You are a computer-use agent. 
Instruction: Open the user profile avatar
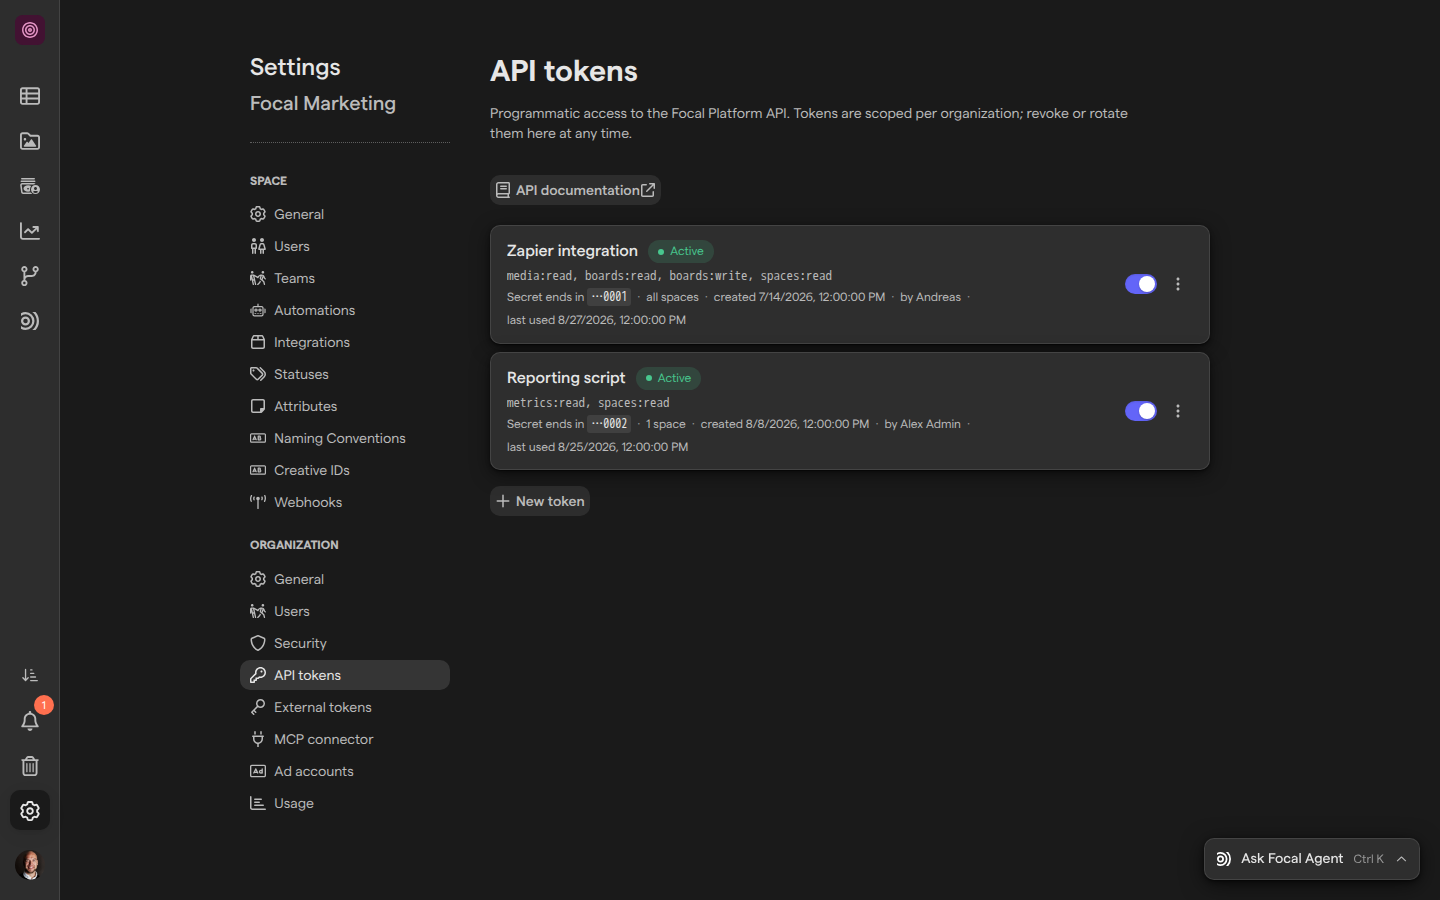coord(30,865)
